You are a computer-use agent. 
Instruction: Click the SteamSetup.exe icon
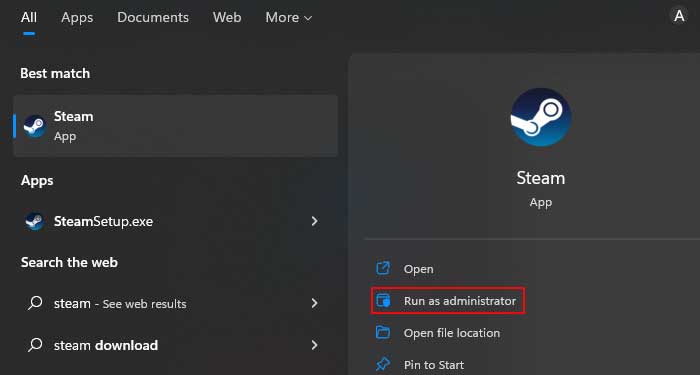coord(35,221)
